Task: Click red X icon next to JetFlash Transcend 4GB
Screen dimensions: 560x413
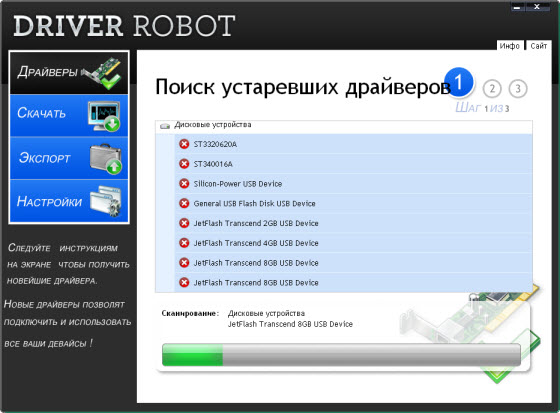Action: click(184, 243)
